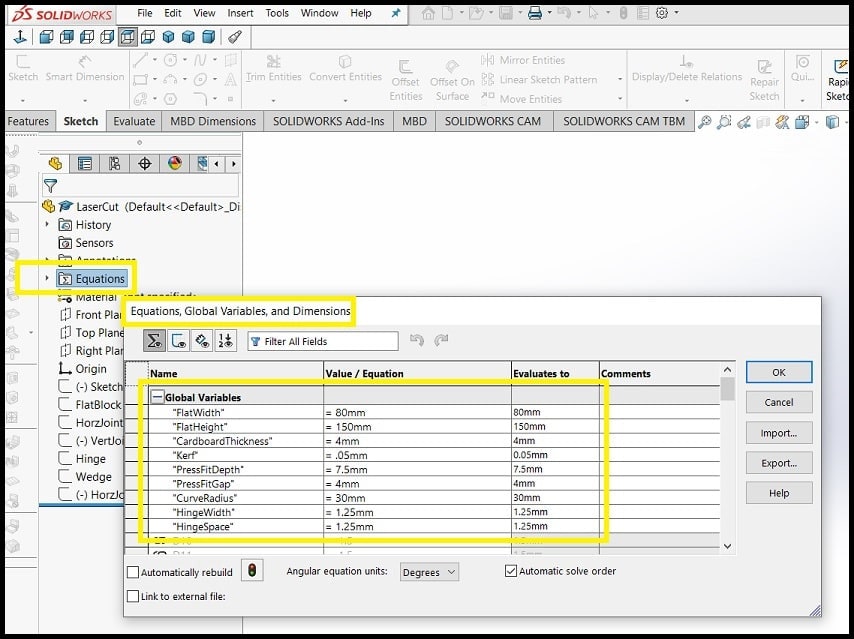The image size is (854, 639).
Task: Open the PropertyManager tab icon
Action: click(x=84, y=163)
